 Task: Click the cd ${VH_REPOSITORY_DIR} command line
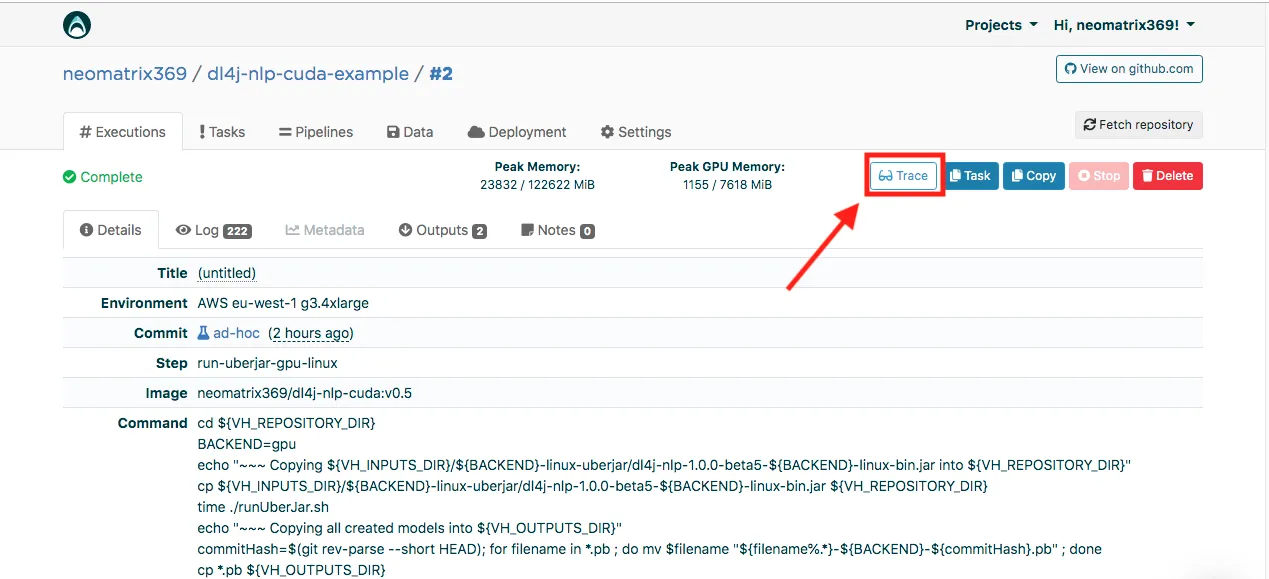[x=287, y=423]
